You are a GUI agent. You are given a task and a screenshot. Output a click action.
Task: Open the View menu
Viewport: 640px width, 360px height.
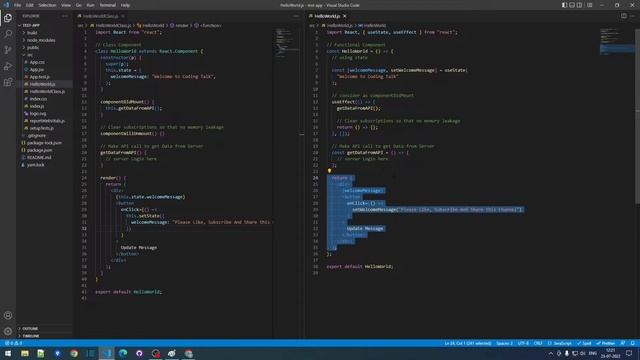(66, 5)
